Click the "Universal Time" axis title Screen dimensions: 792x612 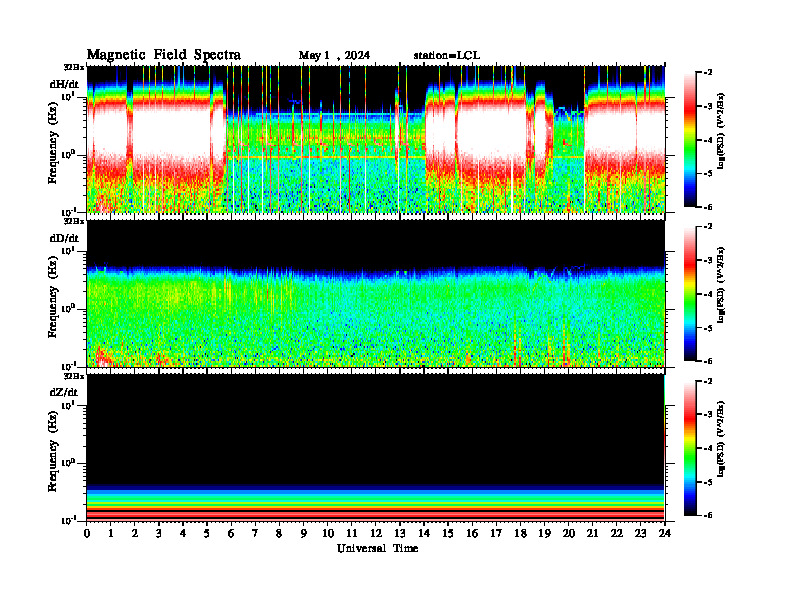[x=377, y=548]
